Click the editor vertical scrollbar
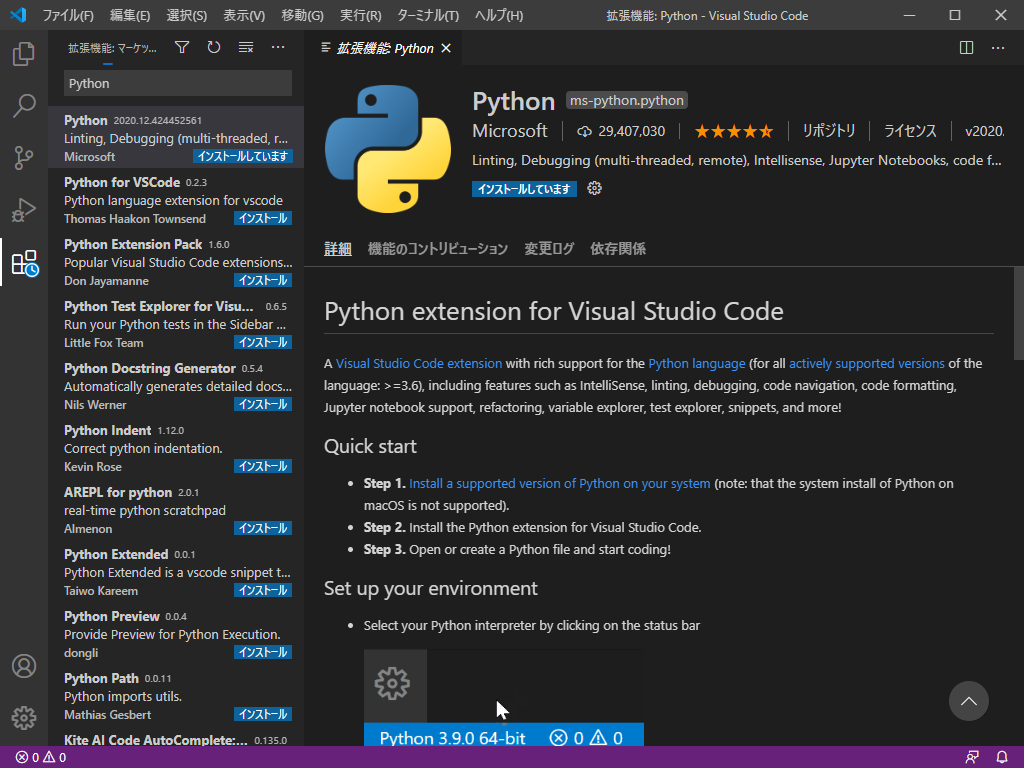Viewport: 1024px width, 768px height. point(1019,313)
